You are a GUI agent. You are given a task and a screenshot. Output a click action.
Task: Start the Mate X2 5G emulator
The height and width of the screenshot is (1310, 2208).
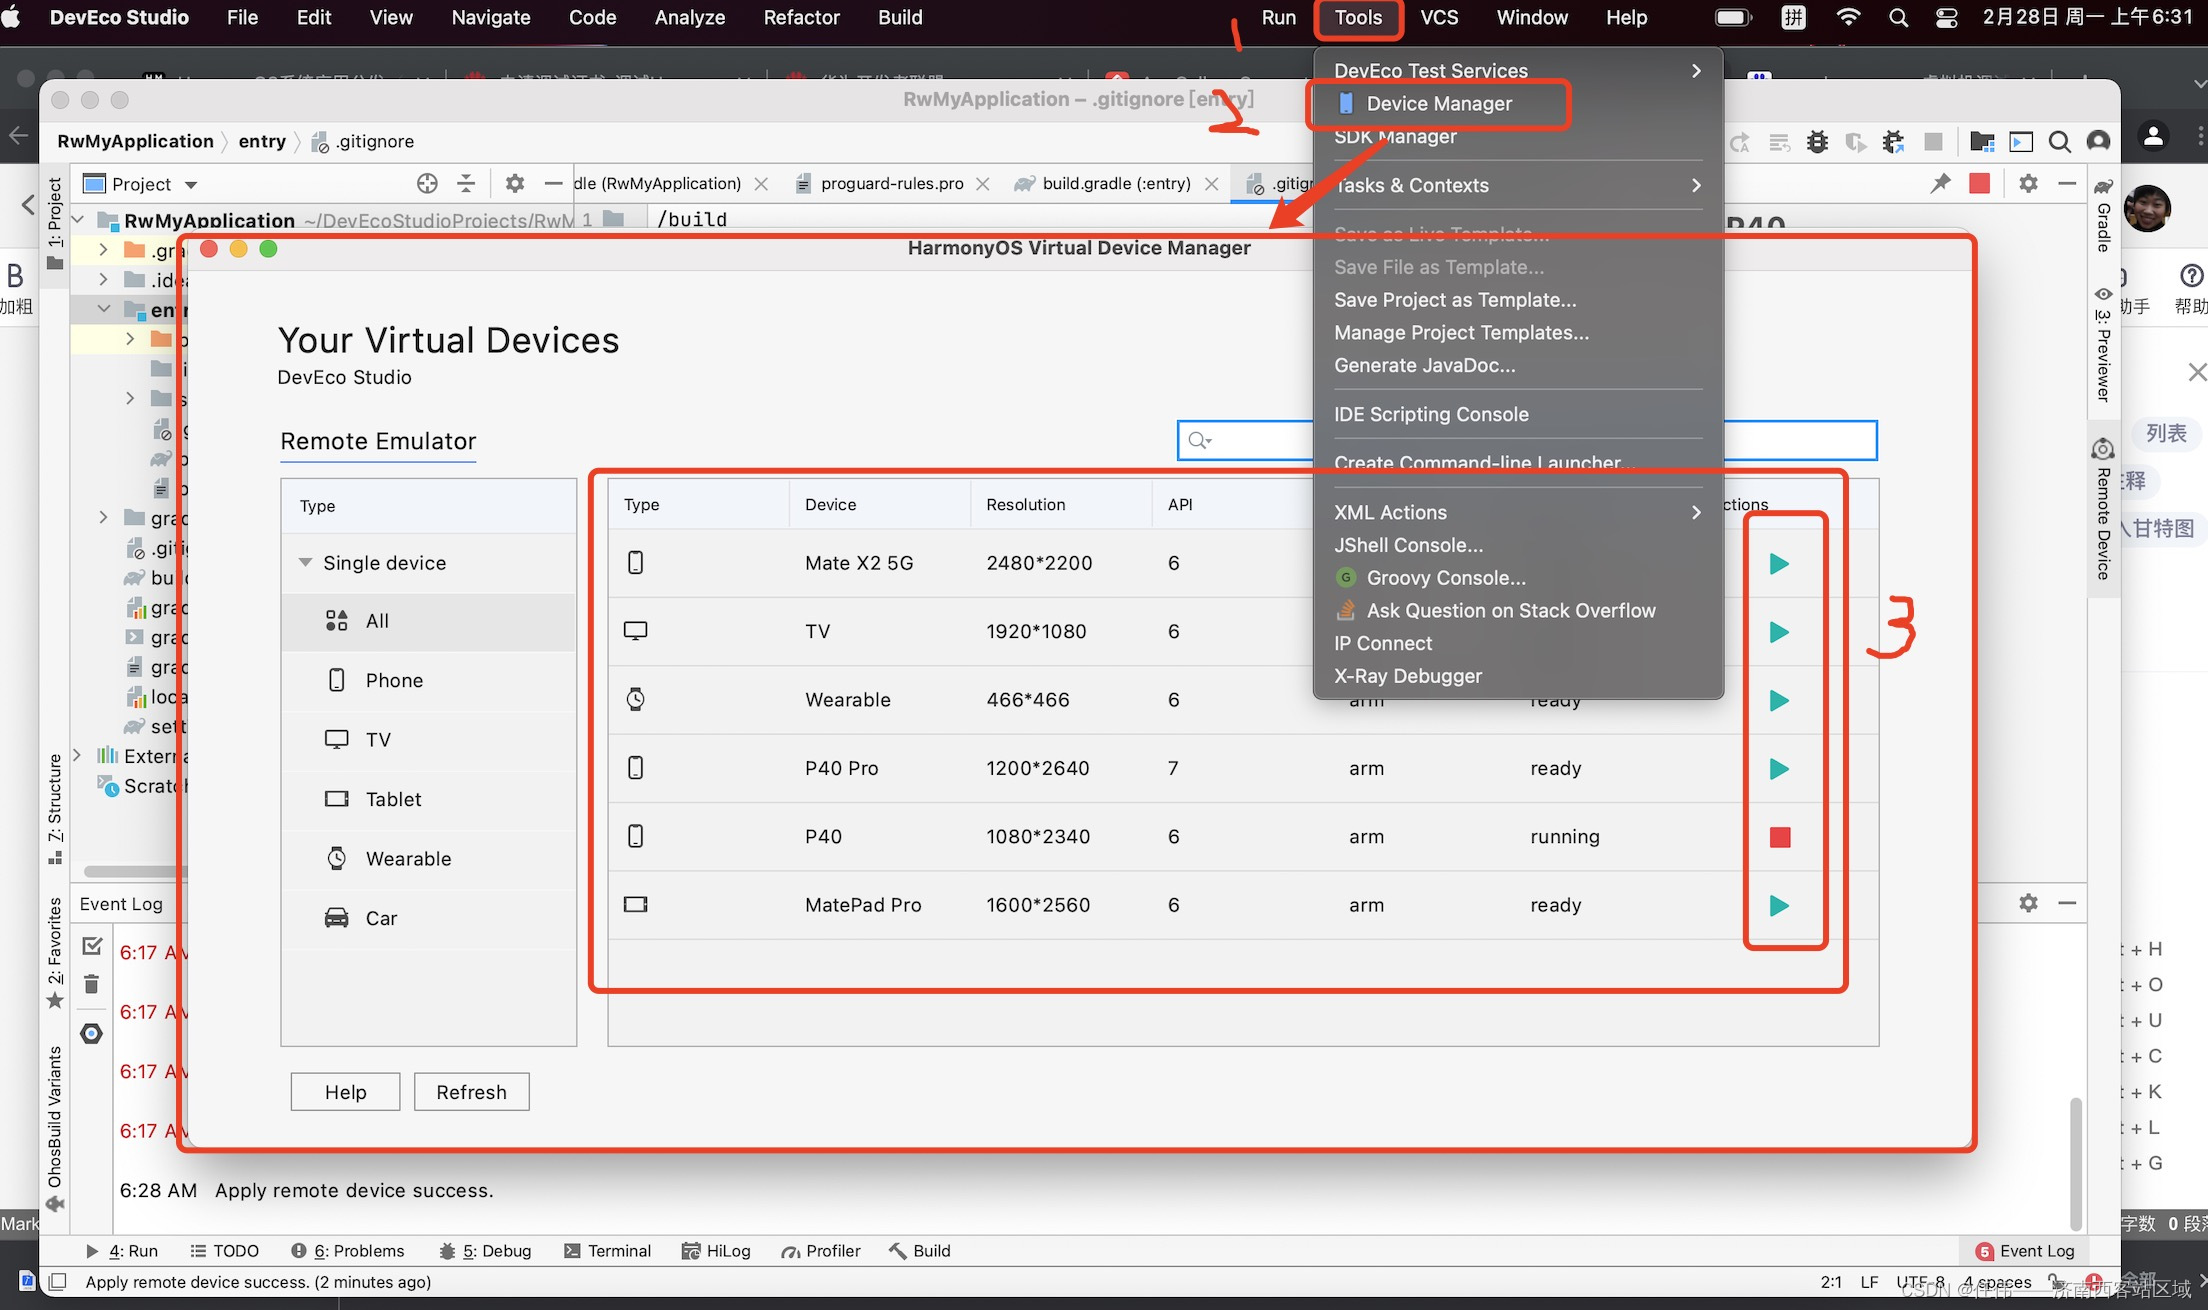tap(1779, 564)
